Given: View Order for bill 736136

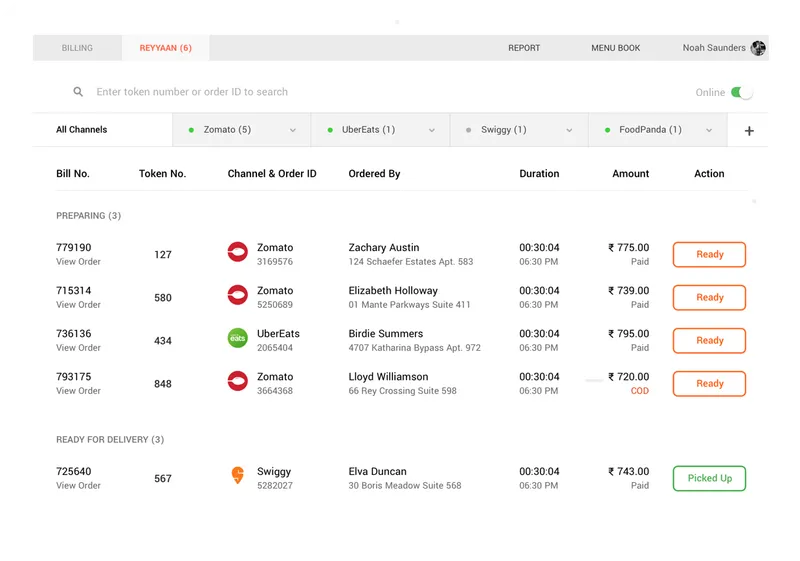Looking at the screenshot, I should [78, 348].
